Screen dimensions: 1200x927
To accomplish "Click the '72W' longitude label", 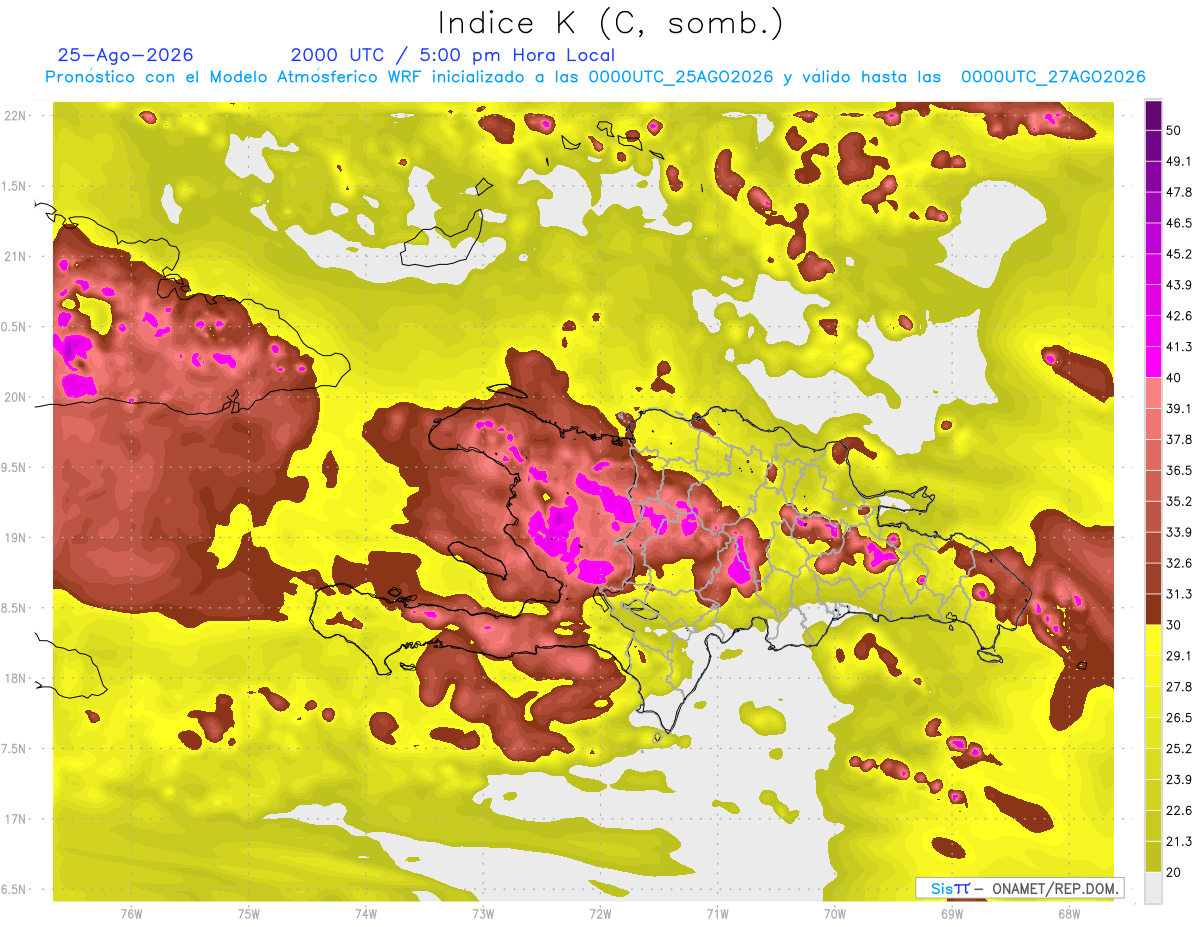I will (600, 914).
